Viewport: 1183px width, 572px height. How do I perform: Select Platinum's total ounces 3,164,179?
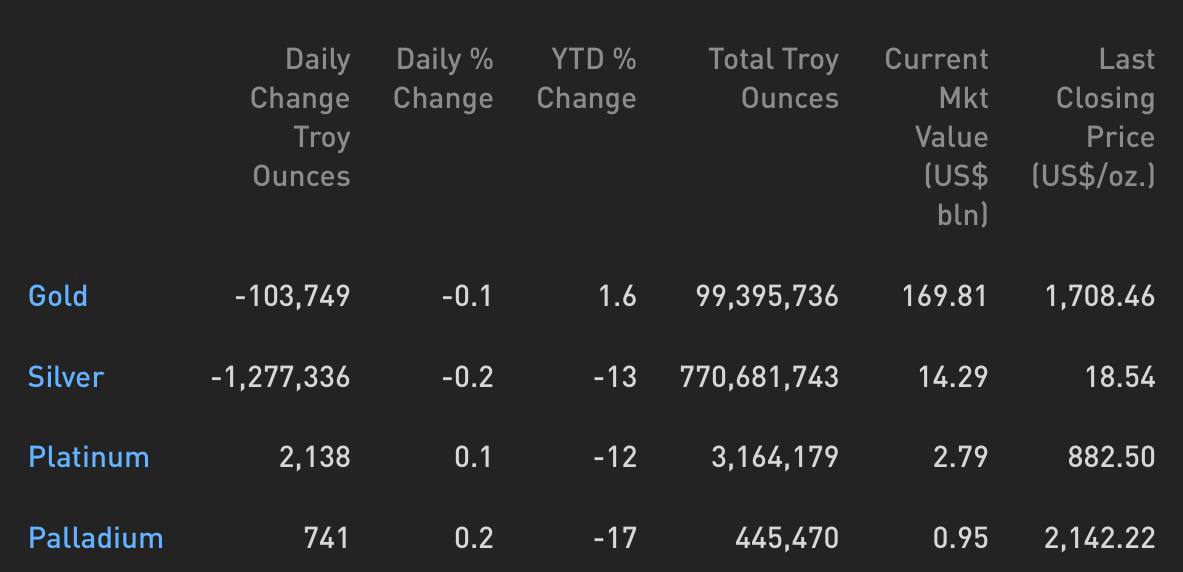pos(775,457)
